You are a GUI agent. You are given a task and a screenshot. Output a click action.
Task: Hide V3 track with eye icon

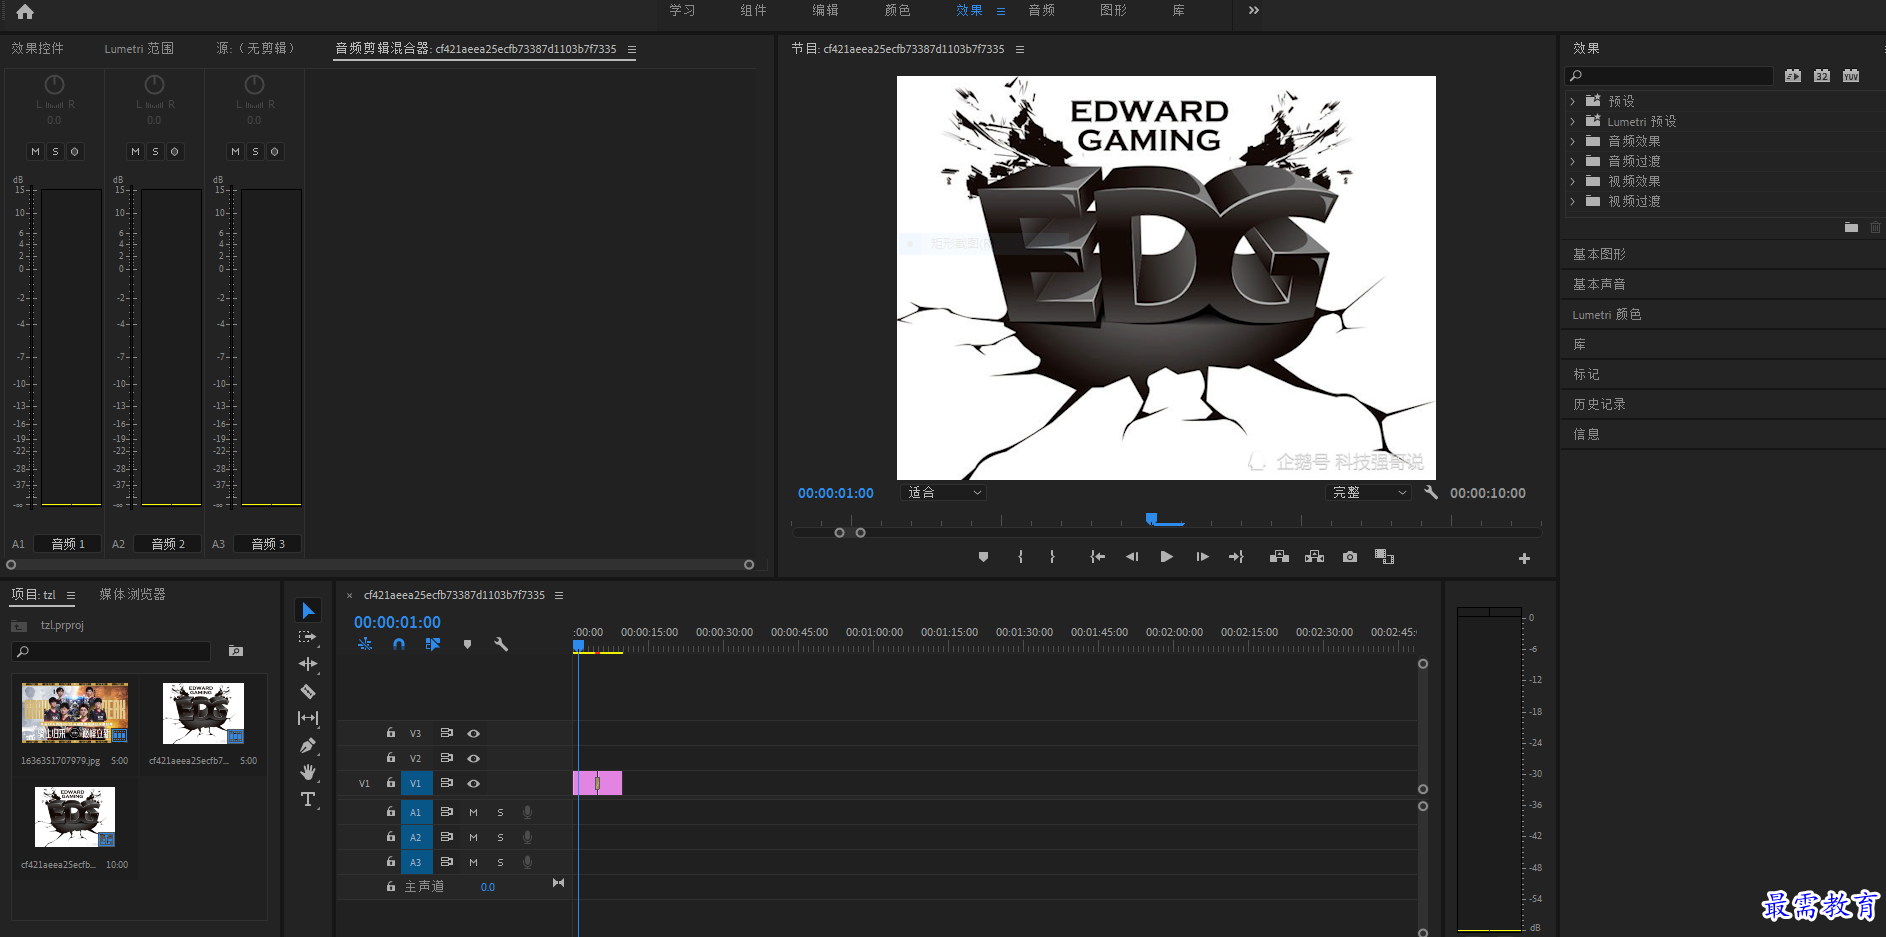pyautogui.click(x=474, y=733)
